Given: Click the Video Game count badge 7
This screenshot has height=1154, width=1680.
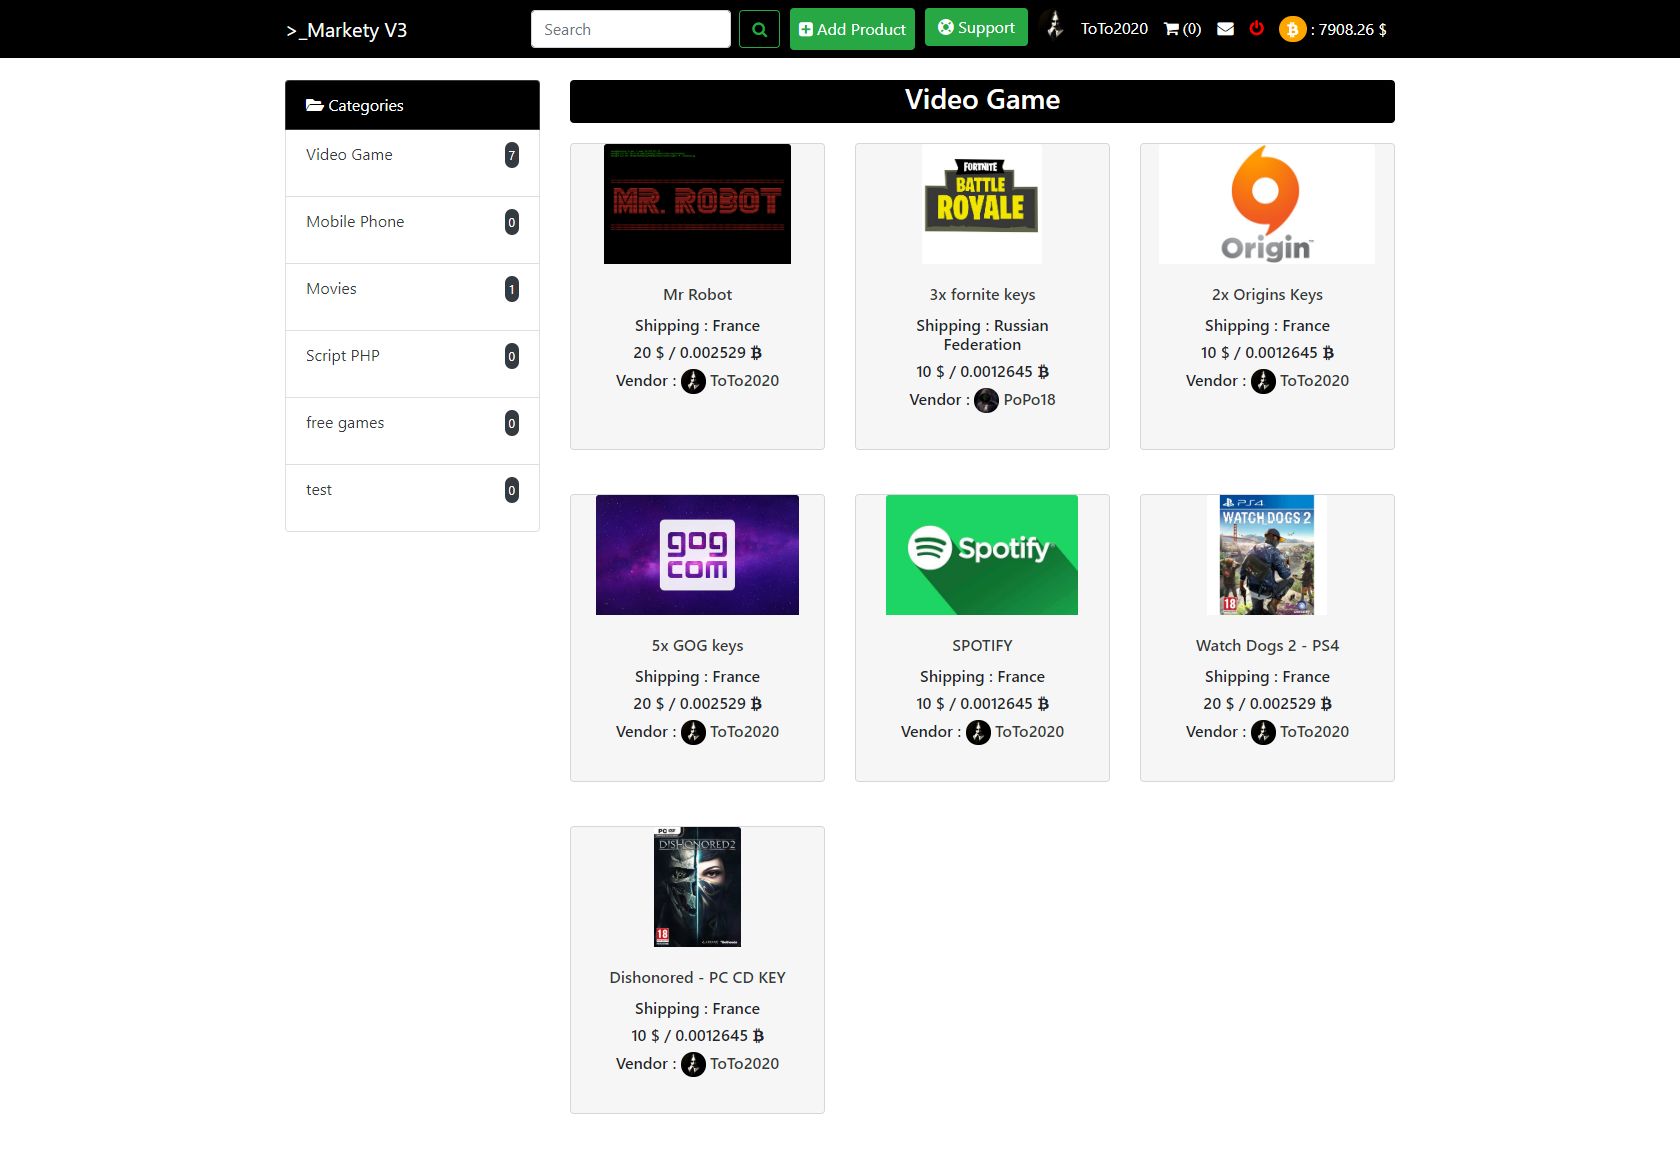Looking at the screenshot, I should pos(512,155).
